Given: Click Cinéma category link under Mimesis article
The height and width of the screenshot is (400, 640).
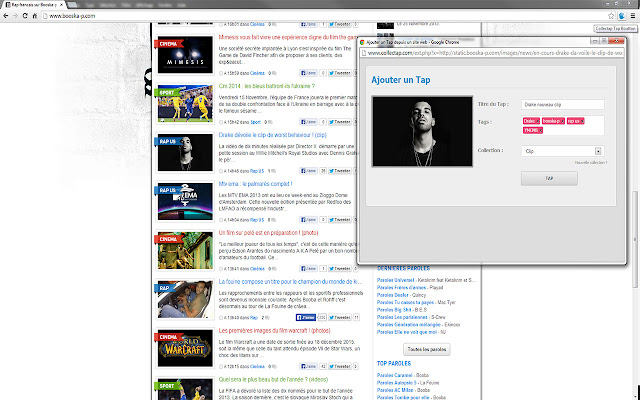Looking at the screenshot, I should click(x=257, y=73).
